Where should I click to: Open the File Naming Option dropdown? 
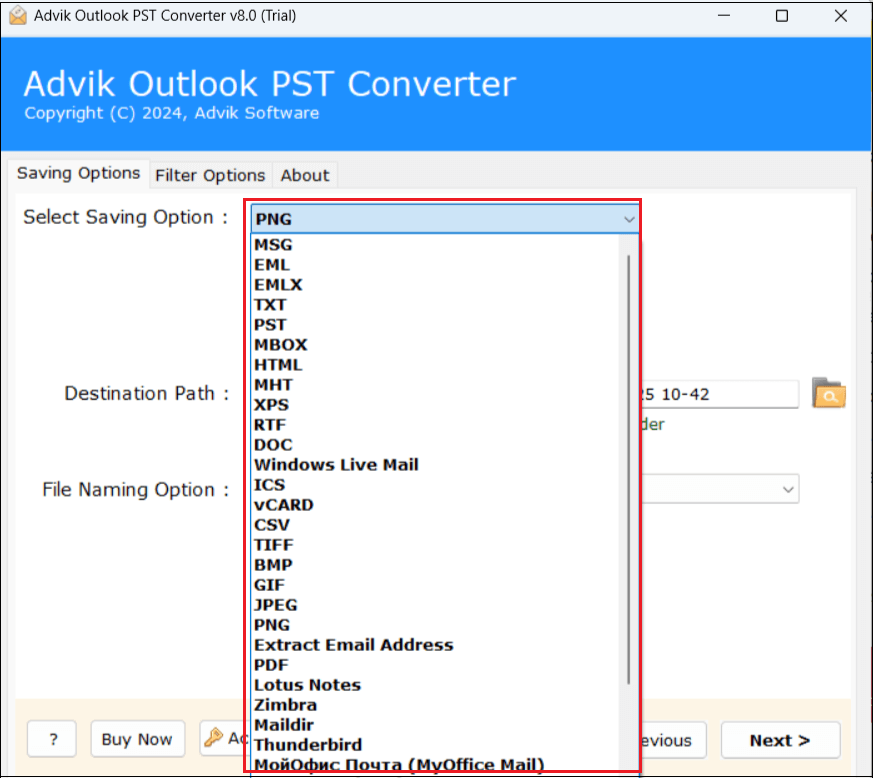pyautogui.click(x=788, y=490)
